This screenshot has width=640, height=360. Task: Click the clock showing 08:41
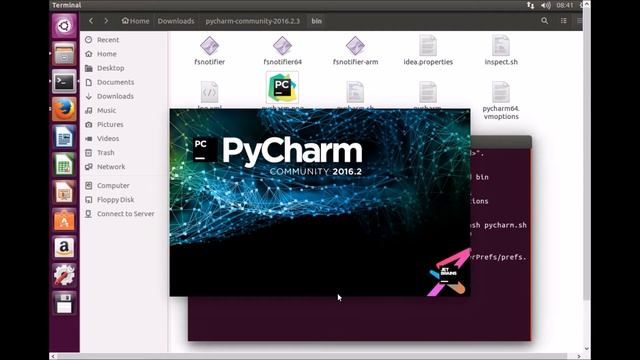(565, 5)
